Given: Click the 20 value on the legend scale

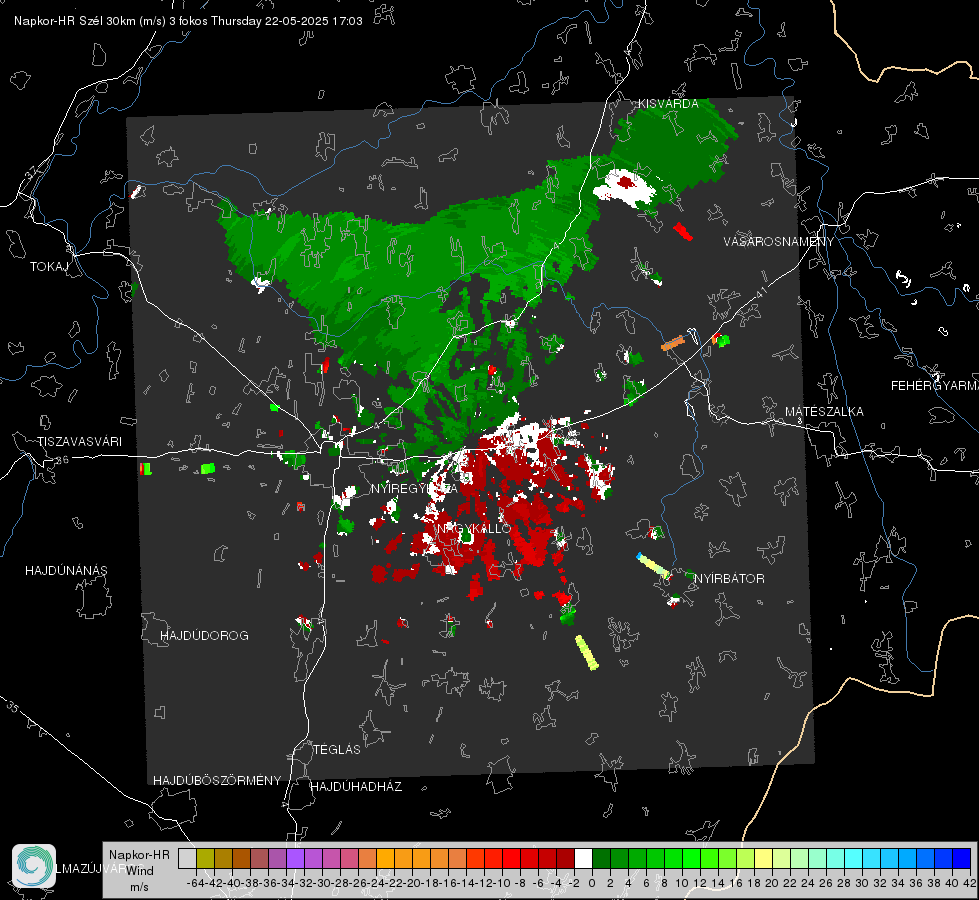Looking at the screenshot, I should pos(772,883).
